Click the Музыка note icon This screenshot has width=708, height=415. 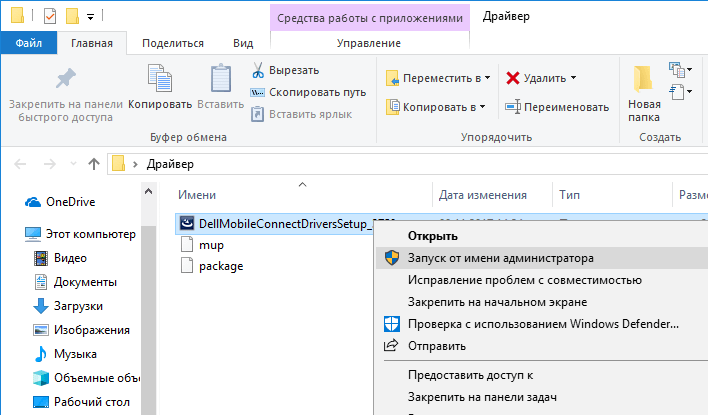tap(41, 354)
